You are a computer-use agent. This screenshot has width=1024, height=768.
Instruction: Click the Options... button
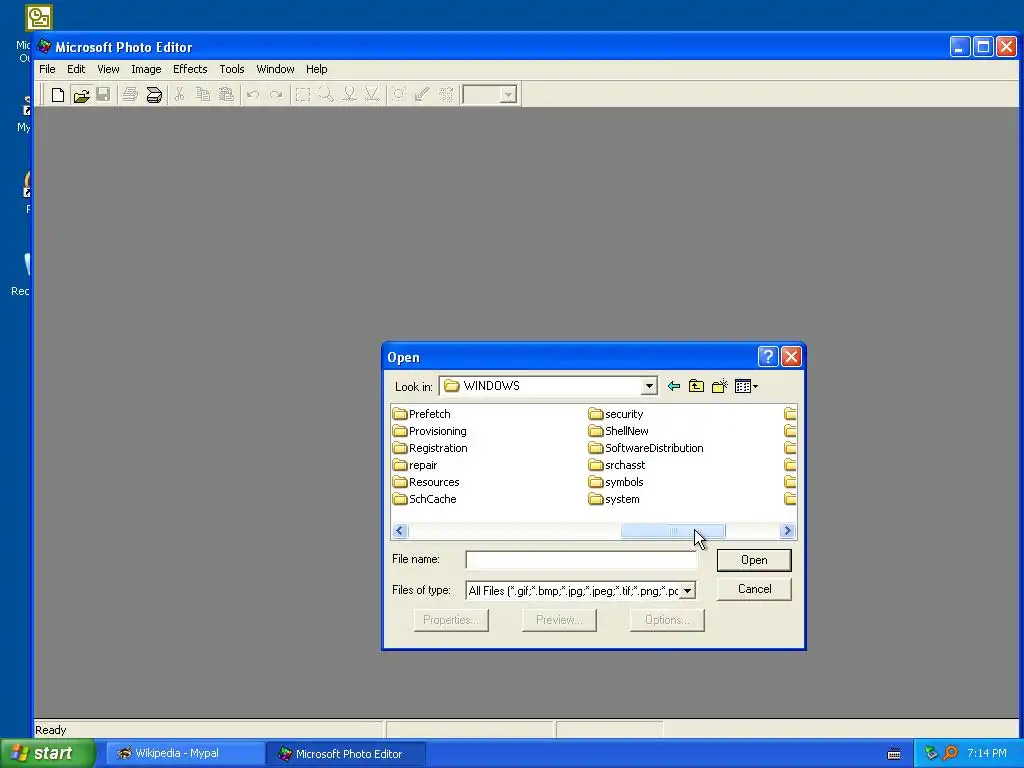pyautogui.click(x=667, y=620)
